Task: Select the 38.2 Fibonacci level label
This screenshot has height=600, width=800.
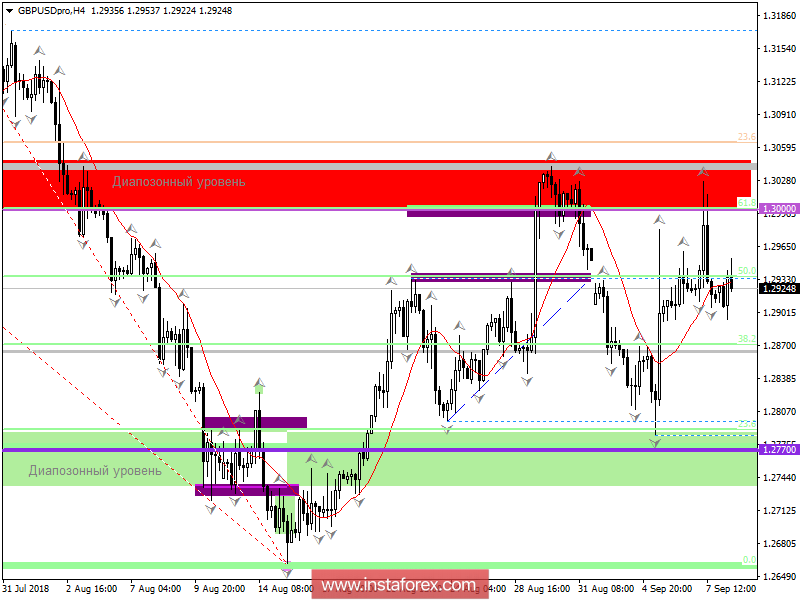Action: tap(746, 338)
